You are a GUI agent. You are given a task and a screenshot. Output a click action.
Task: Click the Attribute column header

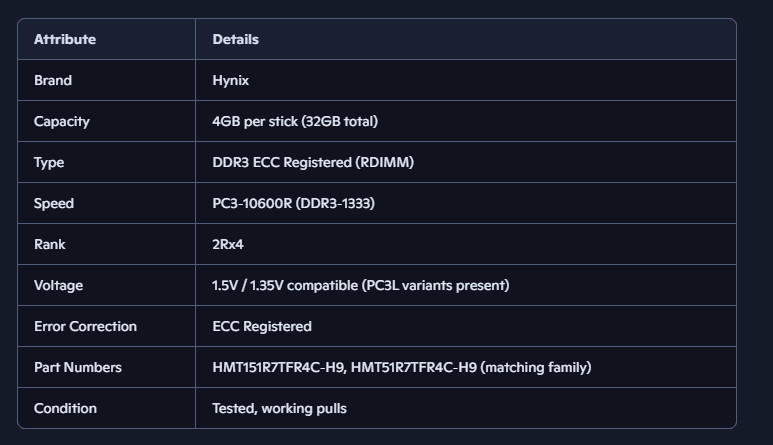[65, 39]
